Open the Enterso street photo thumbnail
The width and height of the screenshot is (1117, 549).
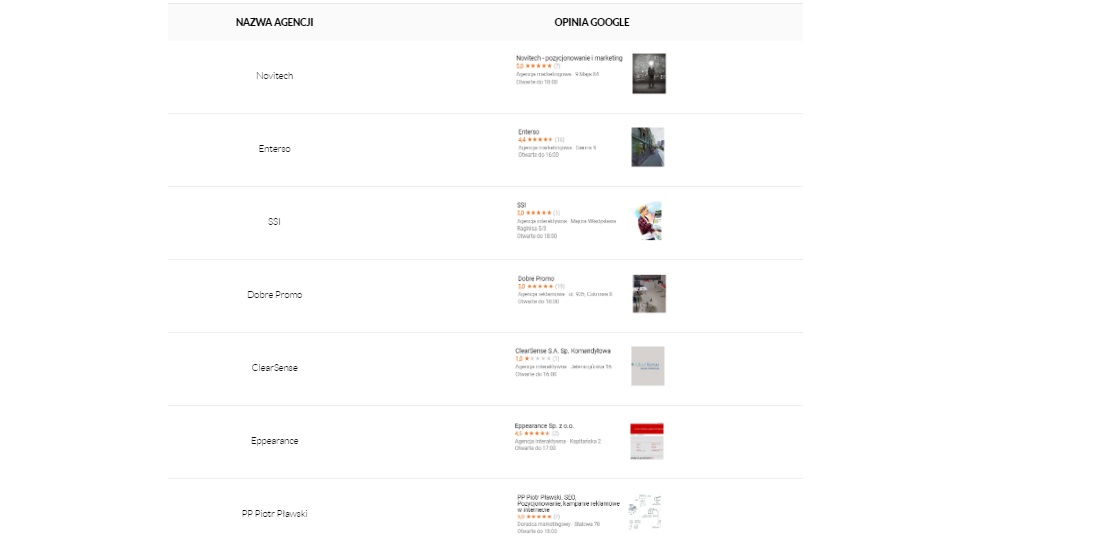pyautogui.click(x=648, y=147)
